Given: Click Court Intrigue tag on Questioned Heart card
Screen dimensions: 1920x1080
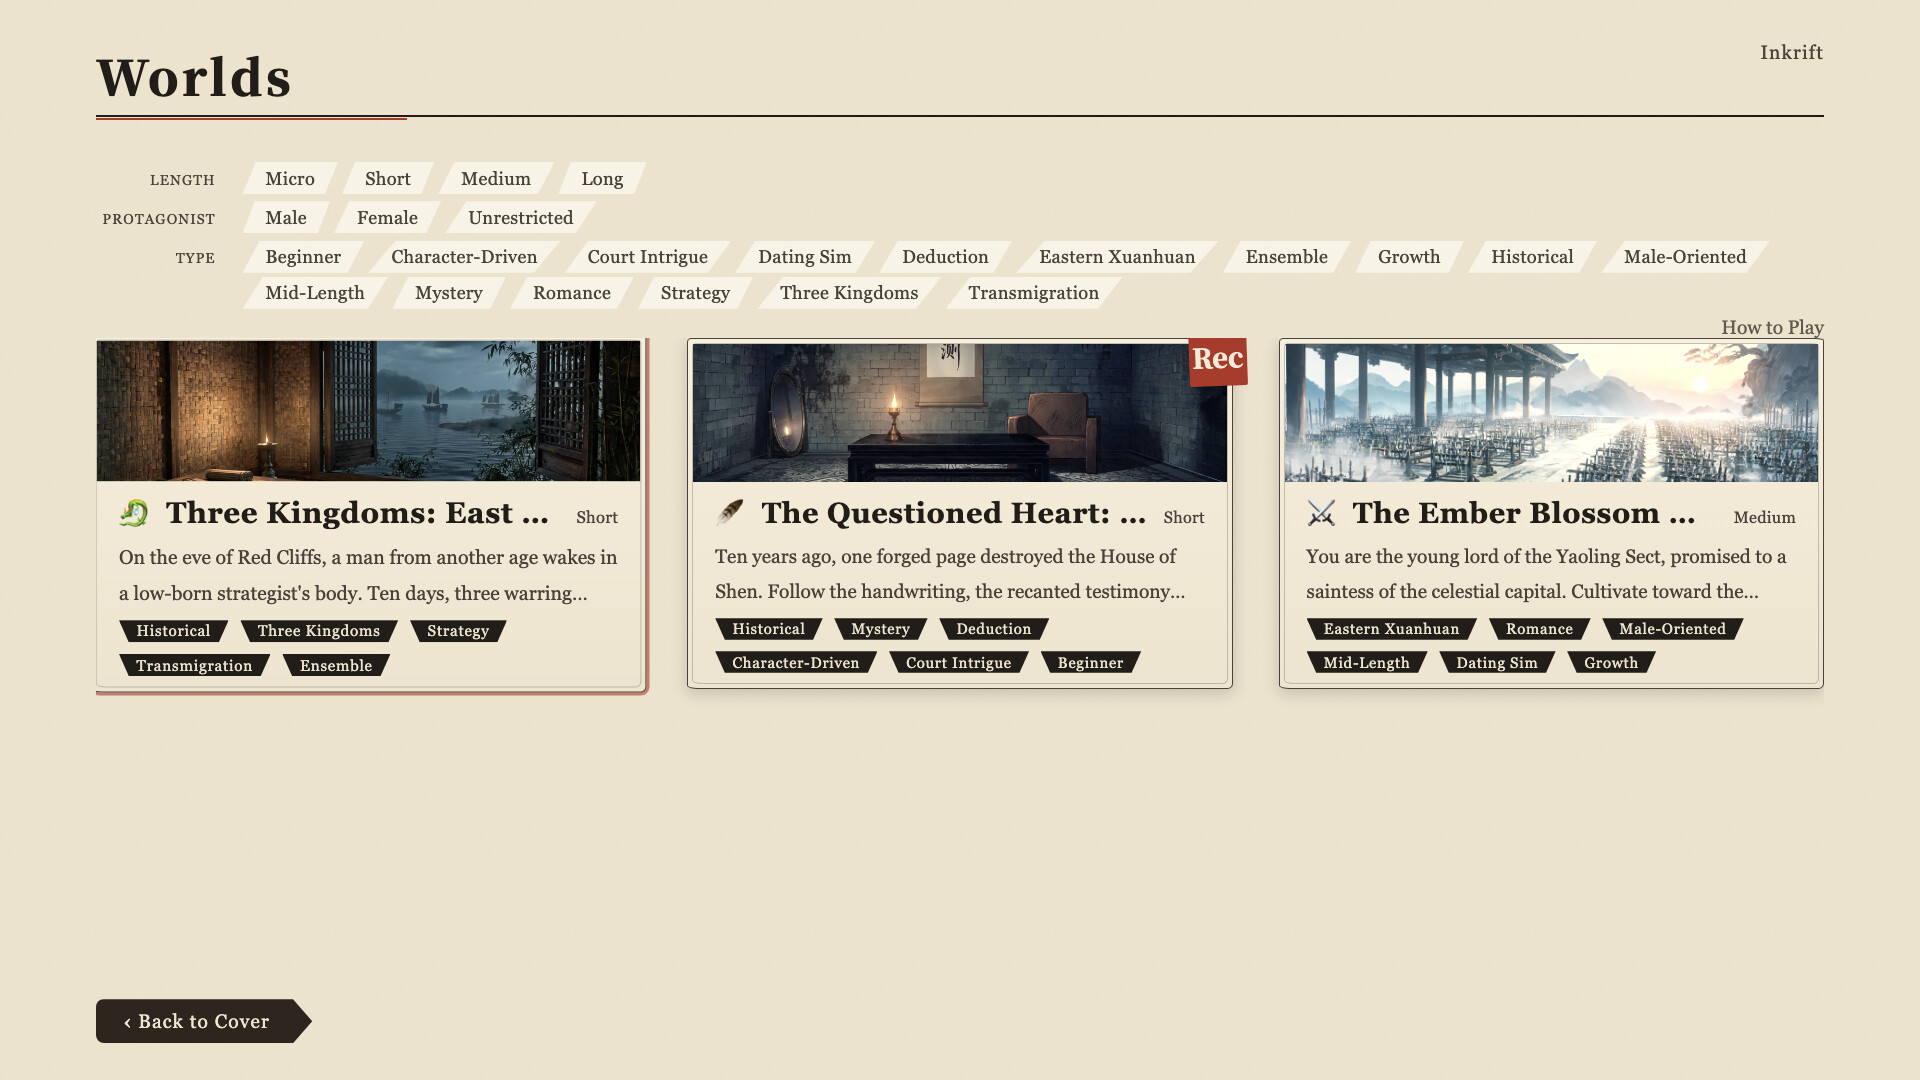Looking at the screenshot, I should (x=958, y=663).
